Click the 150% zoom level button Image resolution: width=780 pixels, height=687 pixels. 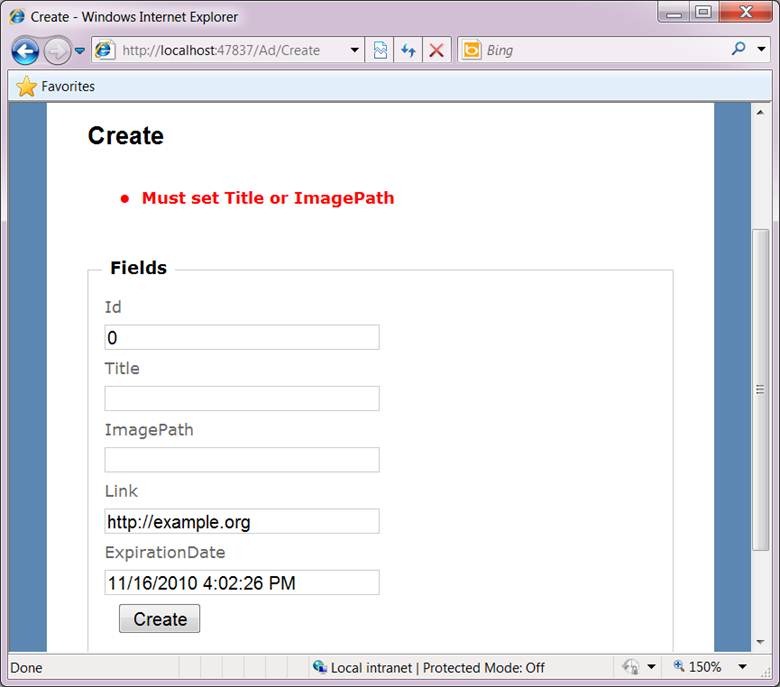(x=697, y=667)
